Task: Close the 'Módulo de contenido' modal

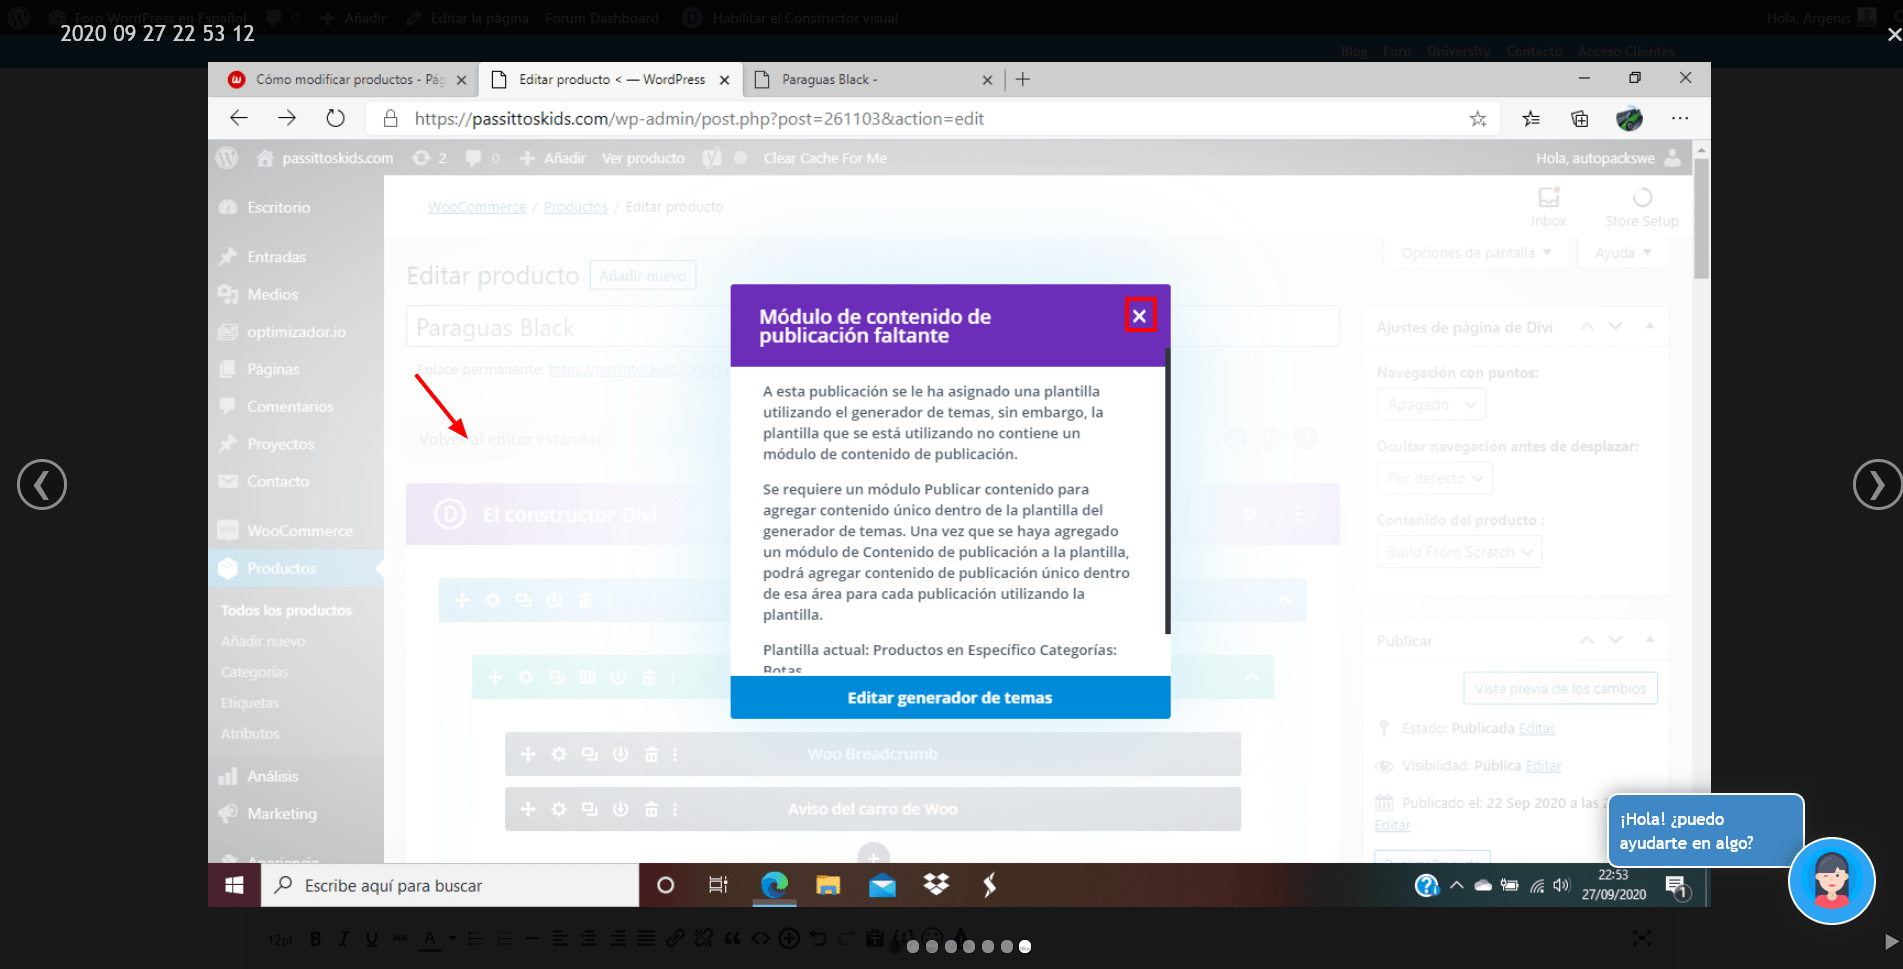Action: tap(1139, 316)
